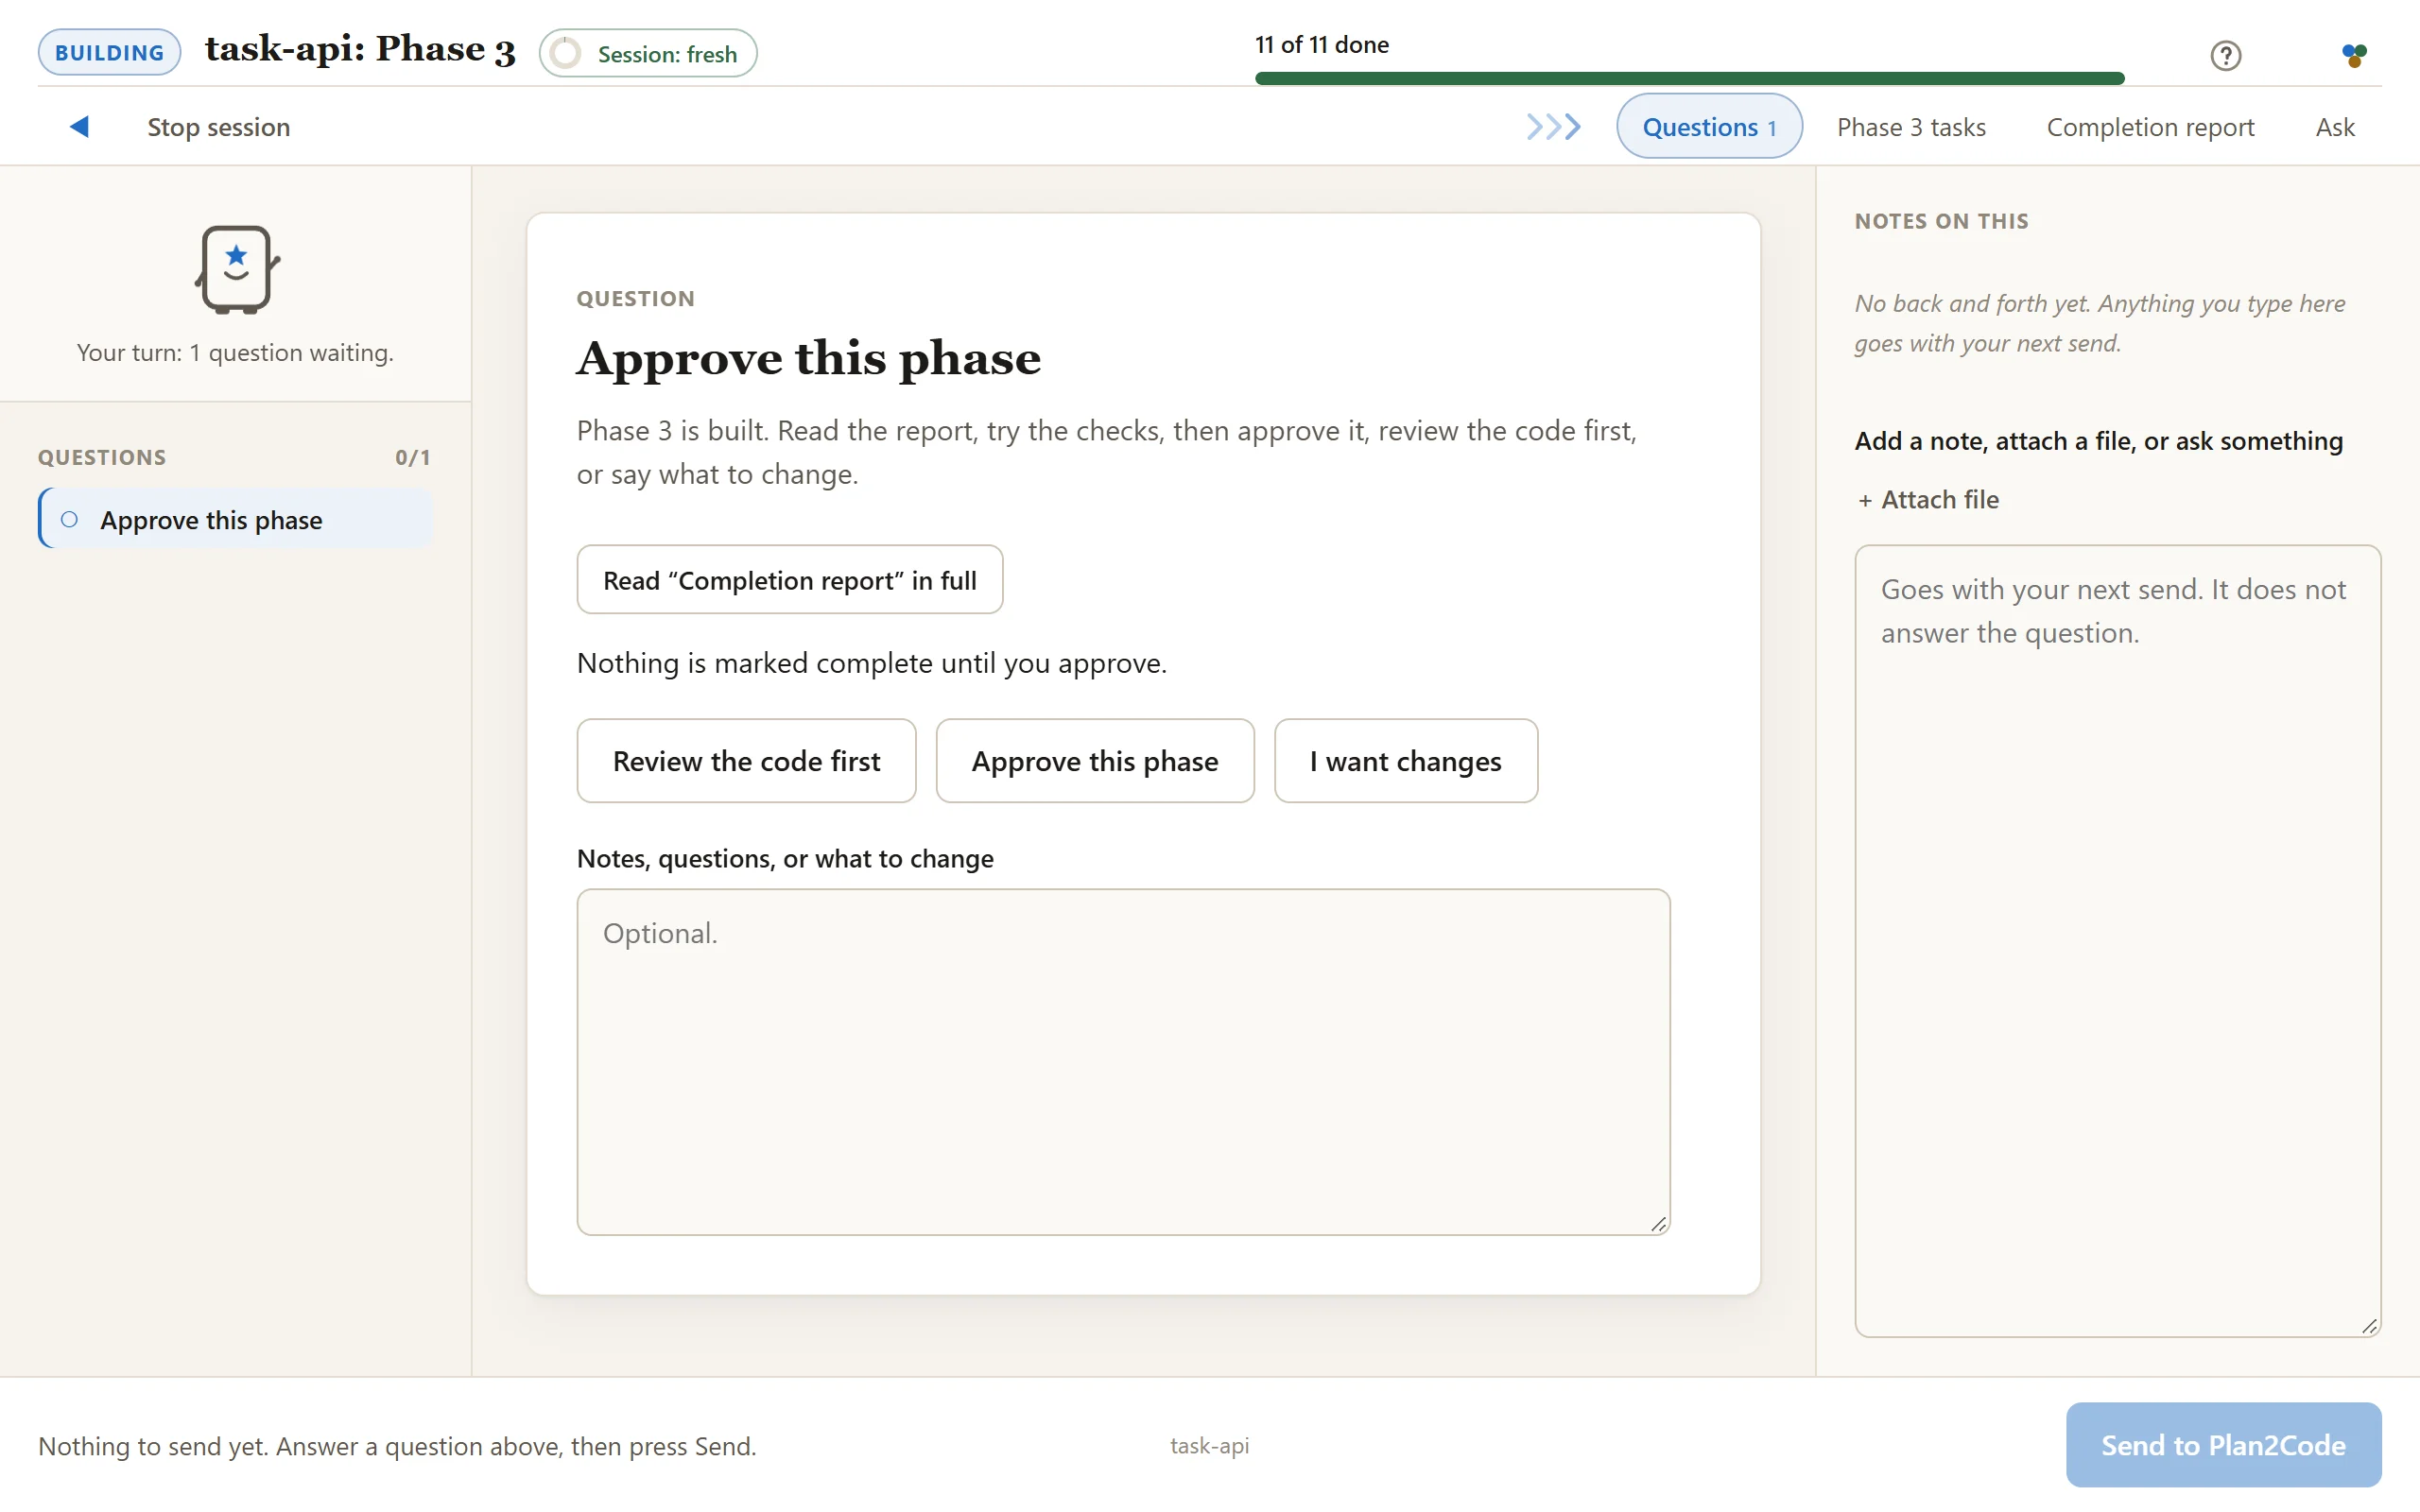The image size is (2420, 1512).
Task: Open the Completion report tab
Action: (x=2150, y=127)
